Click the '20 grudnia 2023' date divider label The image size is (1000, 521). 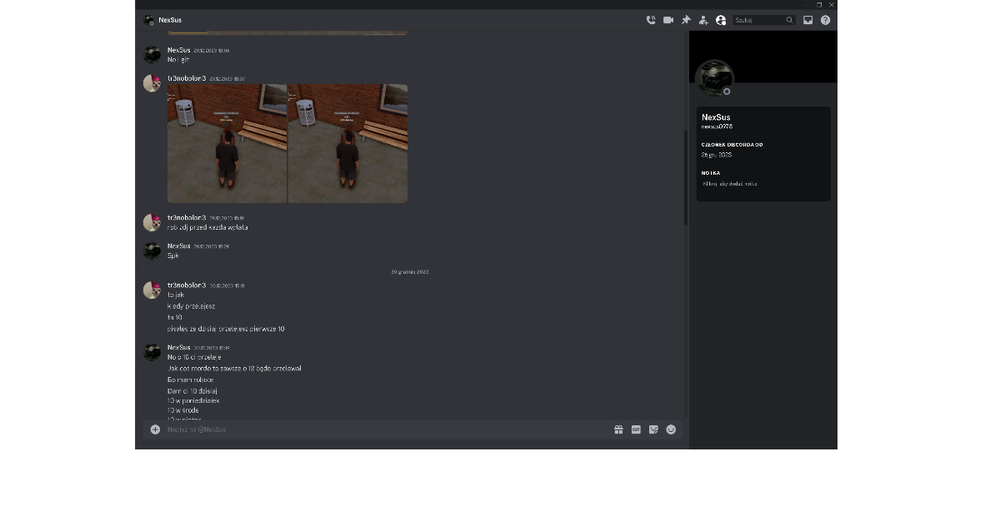[409, 272]
